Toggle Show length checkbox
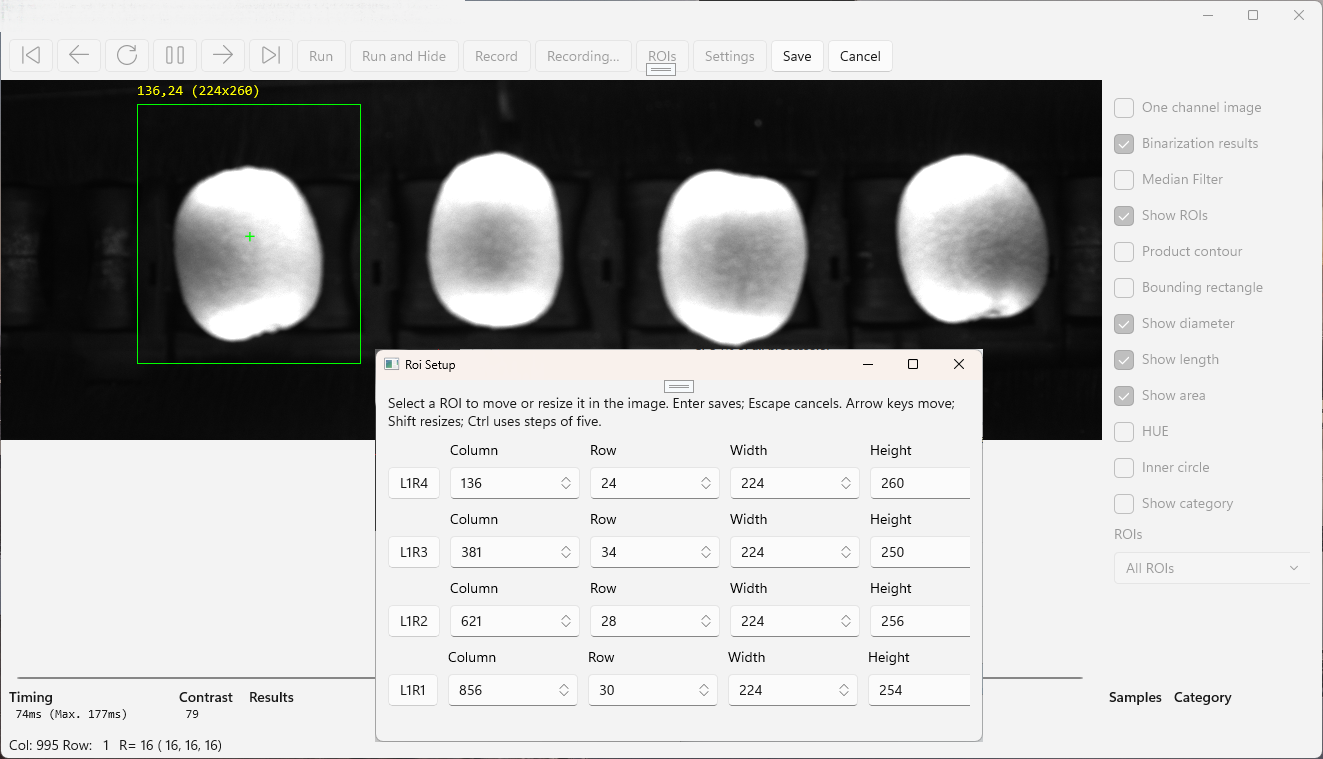Screen dimensions: 1323x759 [x=1124, y=359]
